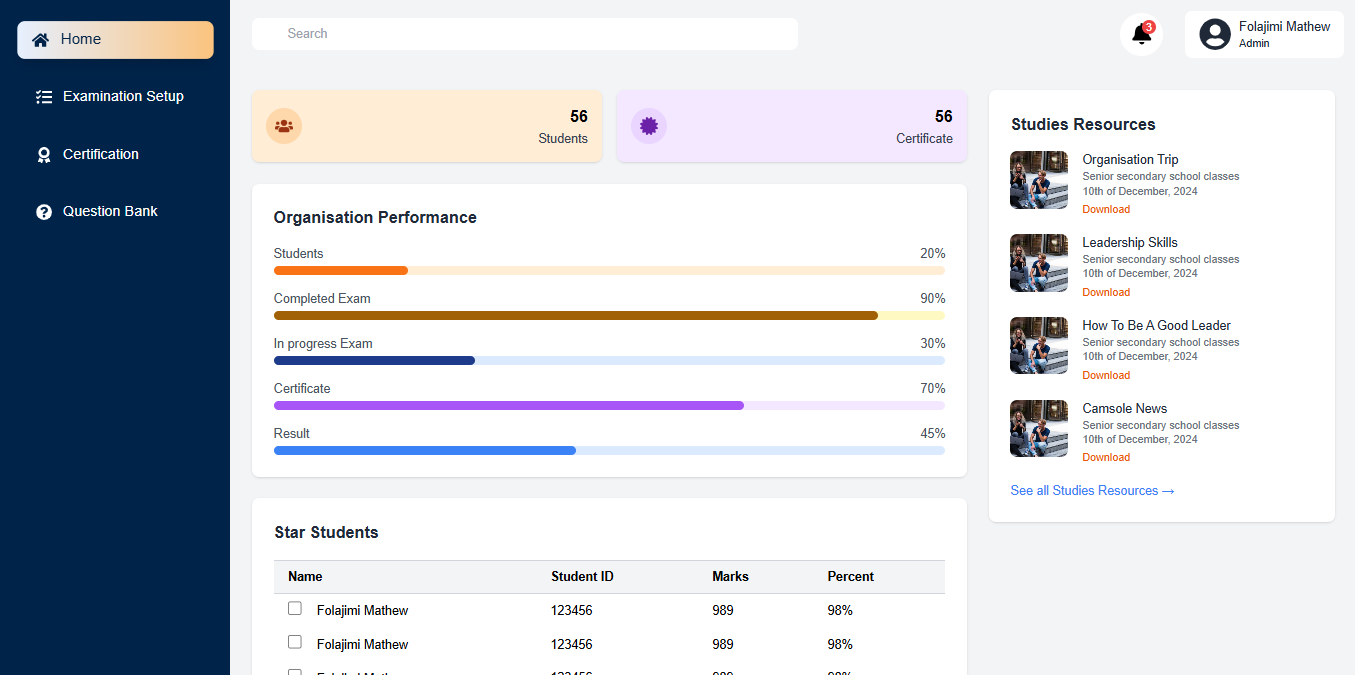The height and width of the screenshot is (675, 1355).
Task: Focus the Search input field
Action: 525,34
